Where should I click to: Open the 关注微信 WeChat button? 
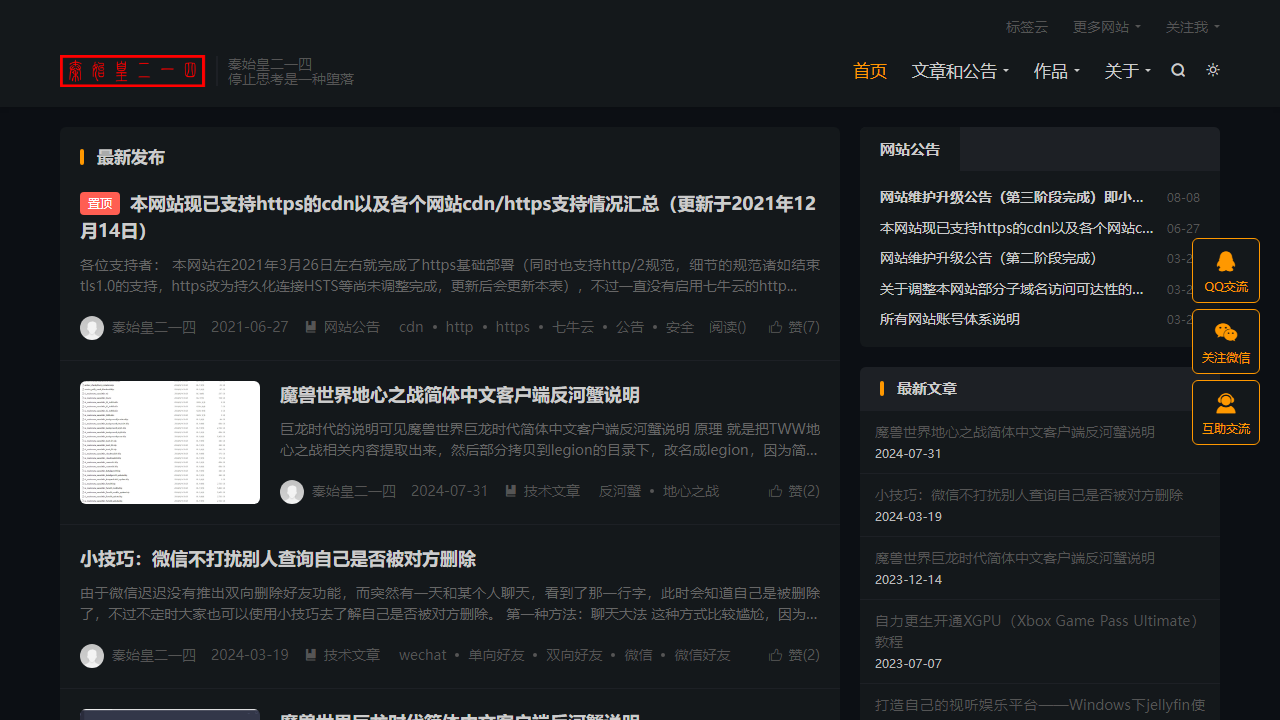tap(1226, 342)
